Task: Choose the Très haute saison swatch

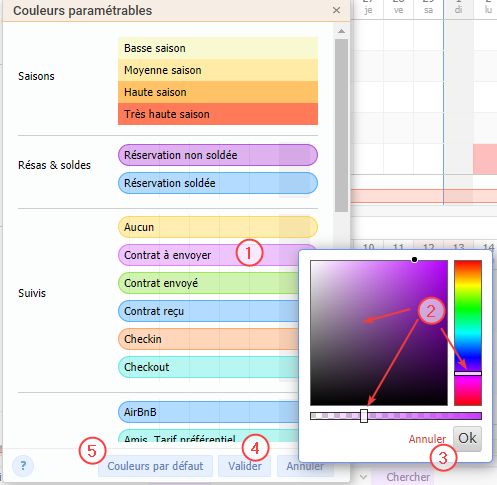Action: pyautogui.click(x=218, y=114)
